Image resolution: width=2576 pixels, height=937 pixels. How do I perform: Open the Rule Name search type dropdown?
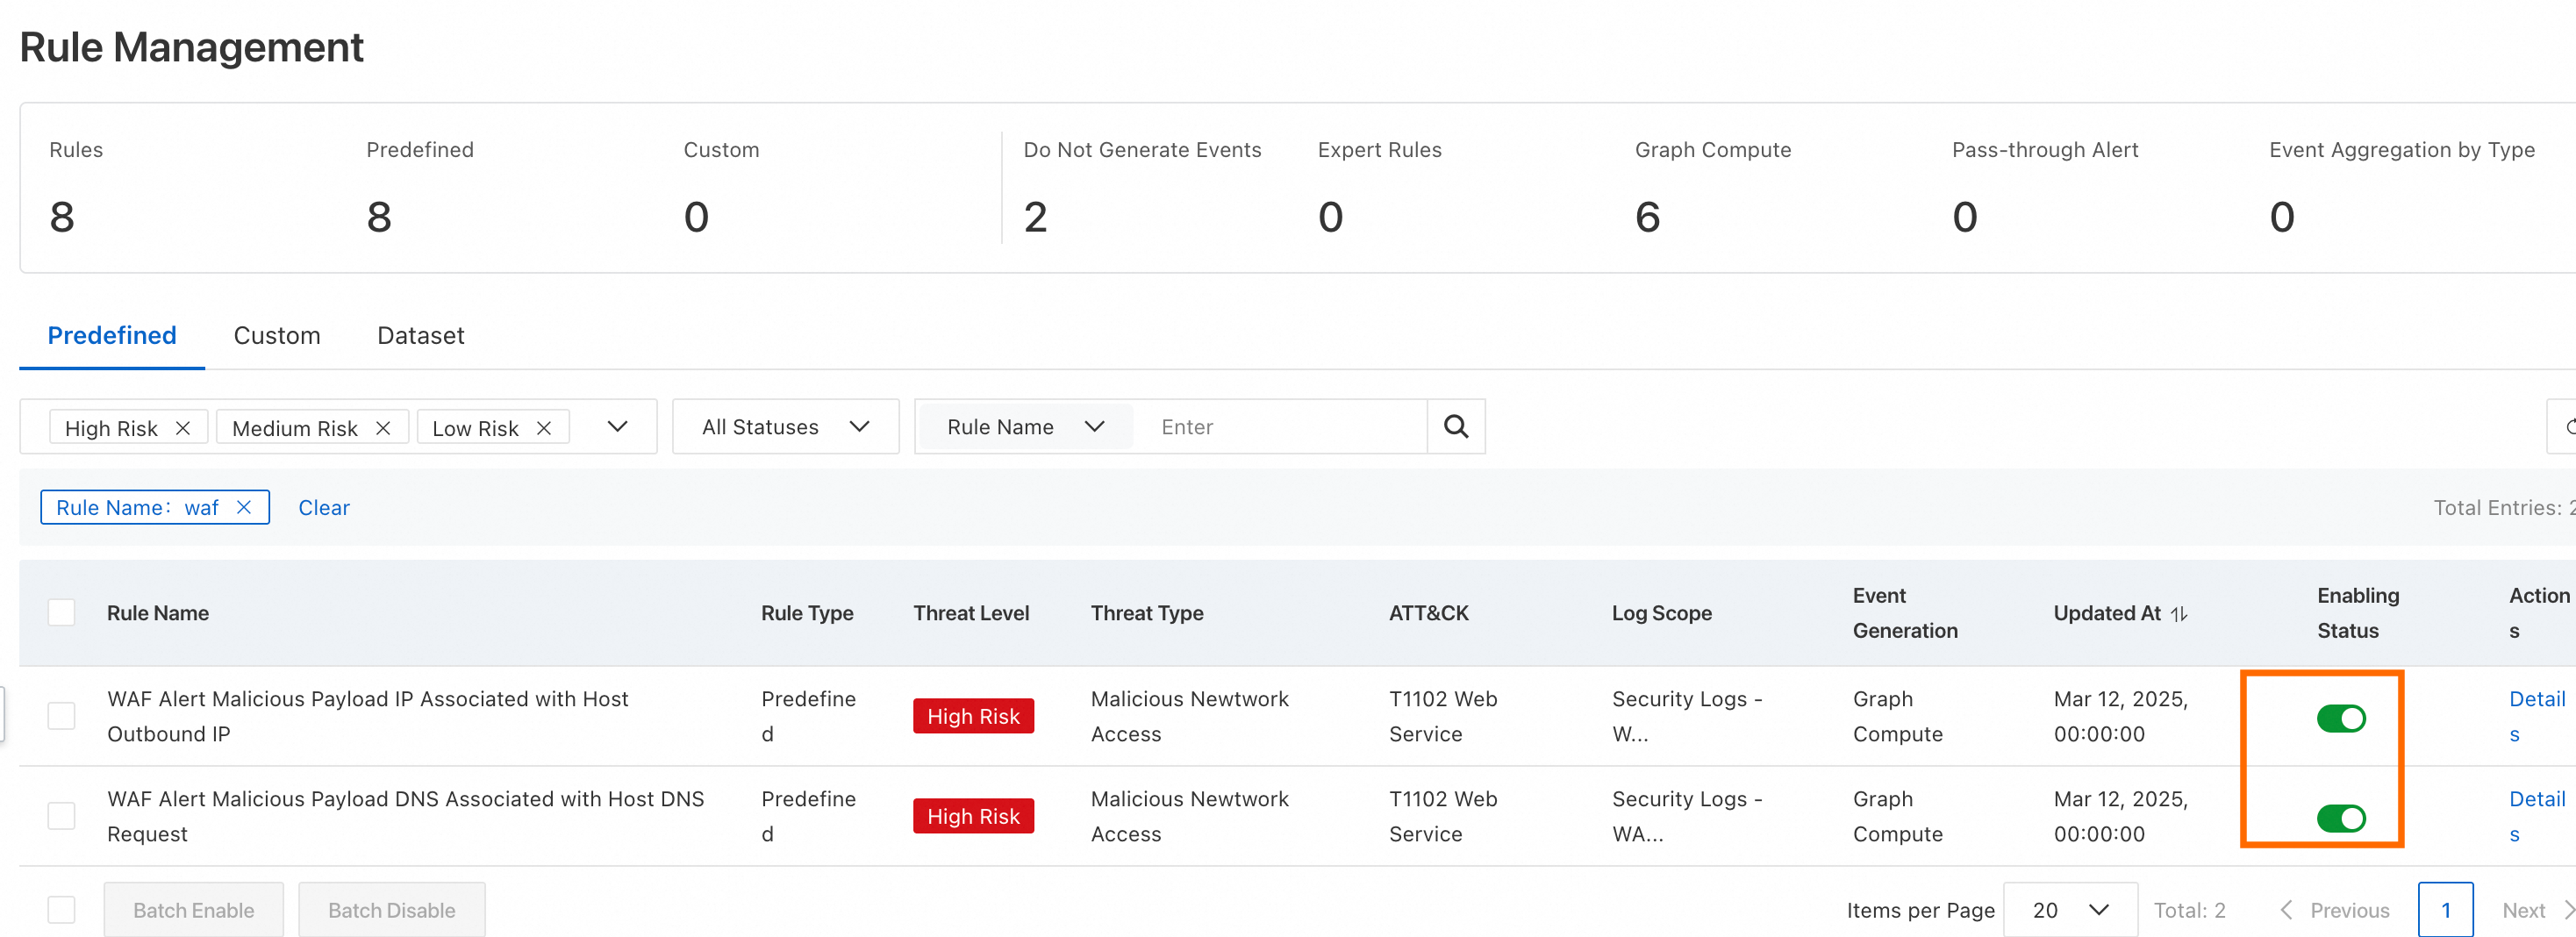[1024, 427]
